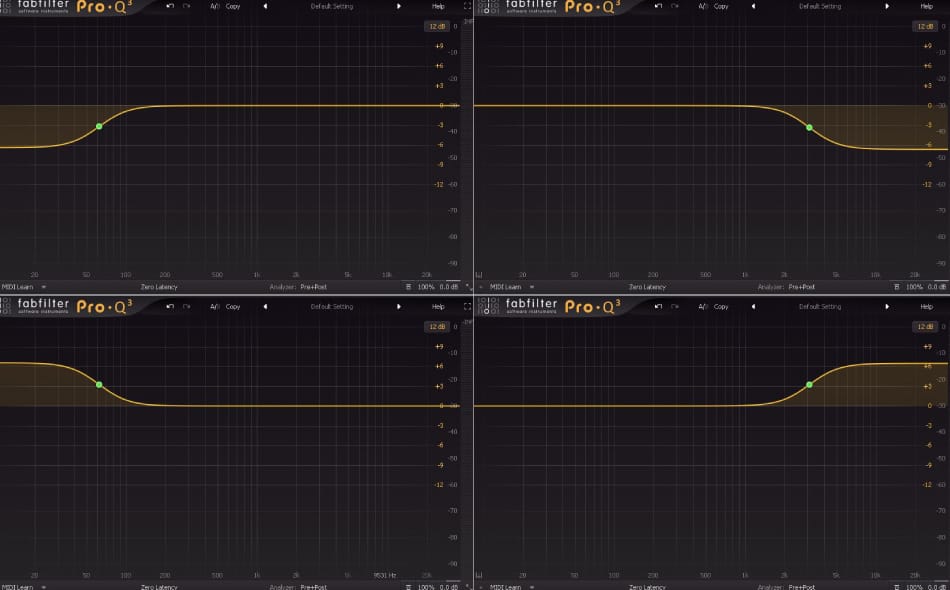Viewport: 950px width, 590px height.
Task: Open the 12 dB display range in top-left window
Action: (x=437, y=27)
